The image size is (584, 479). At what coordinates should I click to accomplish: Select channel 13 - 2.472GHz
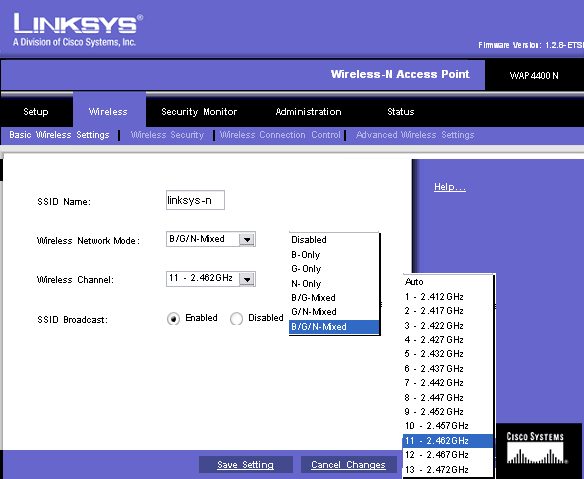448,470
